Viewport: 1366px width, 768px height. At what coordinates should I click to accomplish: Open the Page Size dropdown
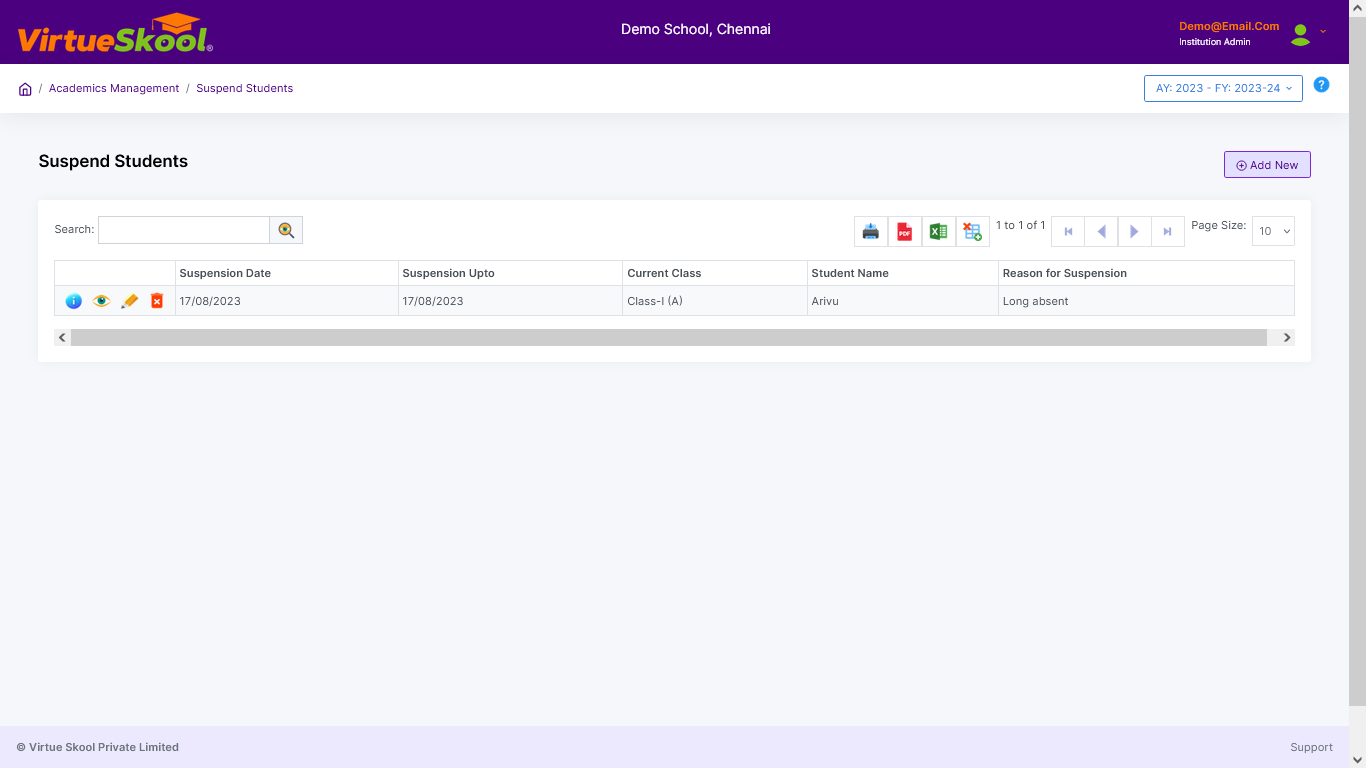click(x=1273, y=231)
